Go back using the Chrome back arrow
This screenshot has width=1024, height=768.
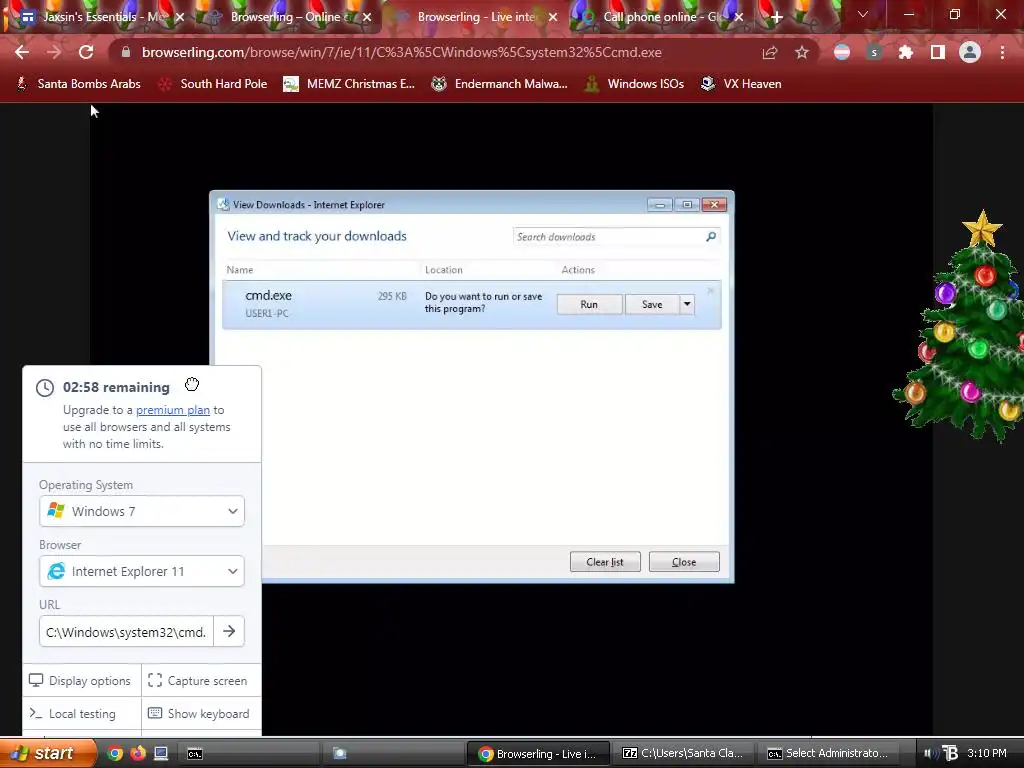click(22, 52)
